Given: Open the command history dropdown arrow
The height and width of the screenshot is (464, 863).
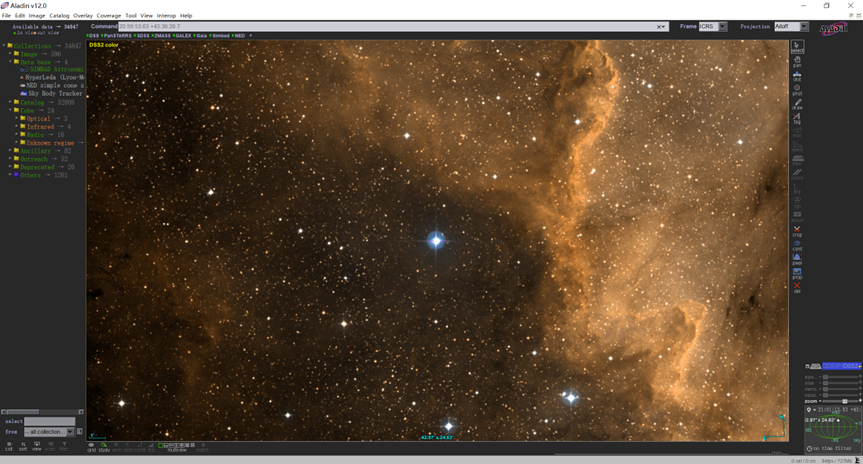Looking at the screenshot, I should pyautogui.click(x=664, y=26).
